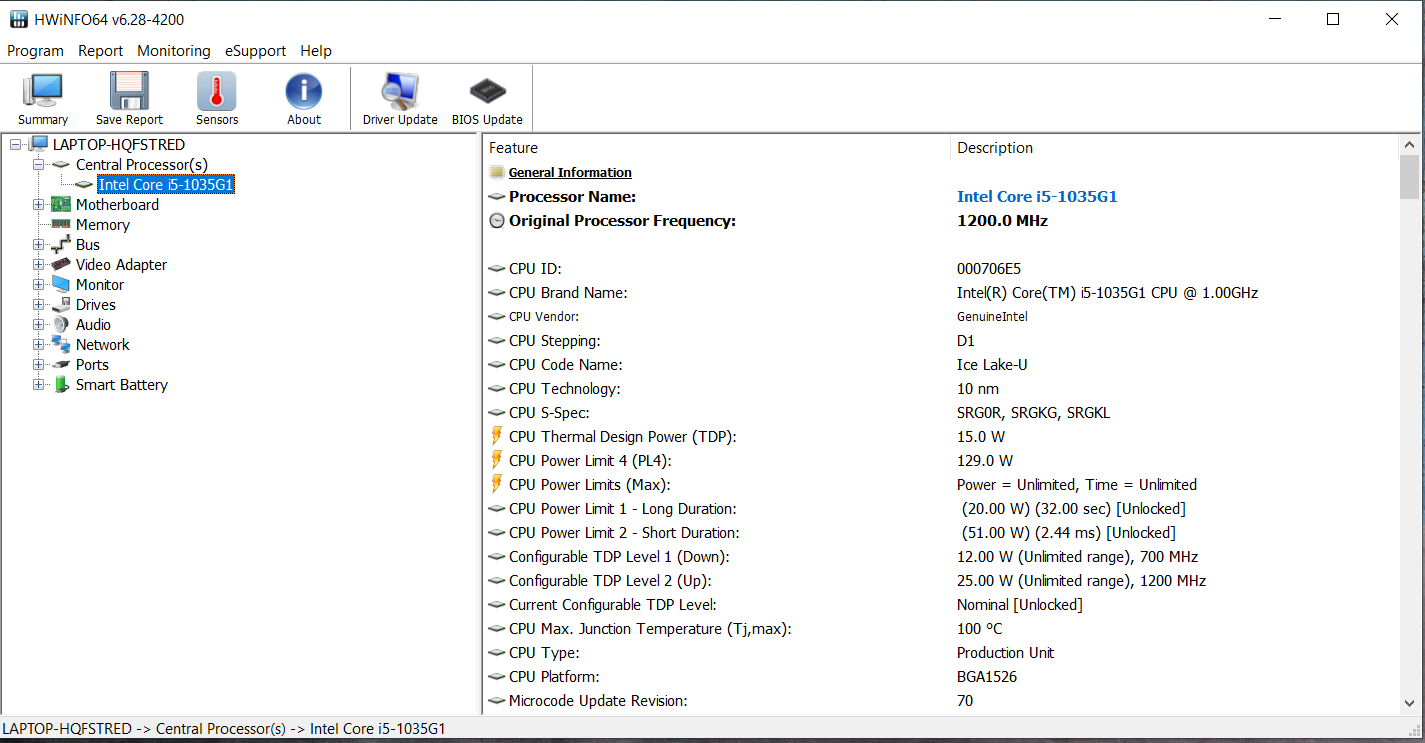Expand the Drives tree node
Image resolution: width=1425 pixels, height=743 pixels.
(x=39, y=305)
